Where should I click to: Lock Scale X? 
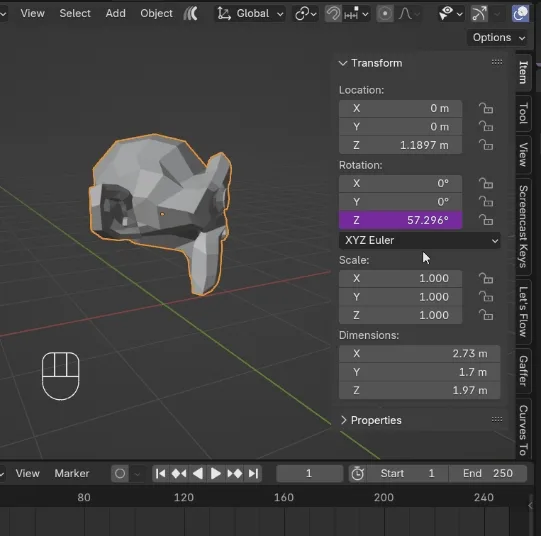[486, 278]
